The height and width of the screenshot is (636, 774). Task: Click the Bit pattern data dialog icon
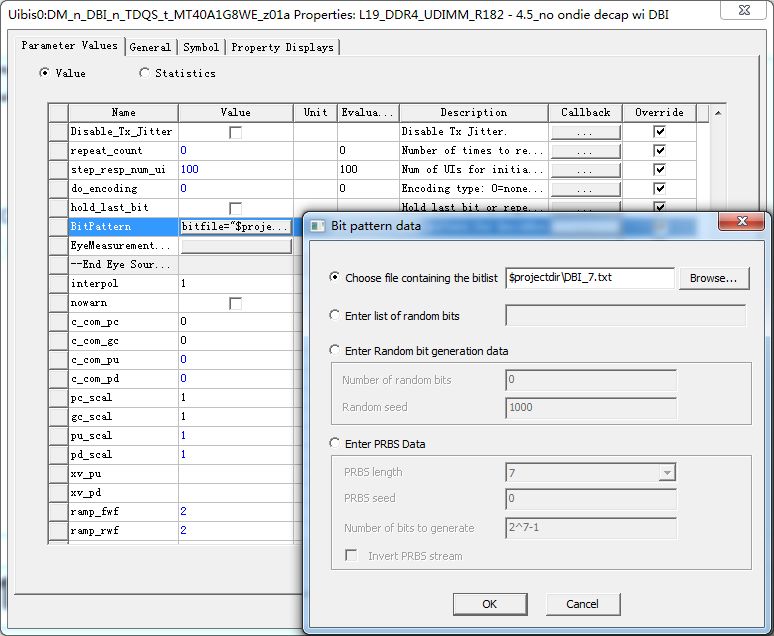(317, 226)
